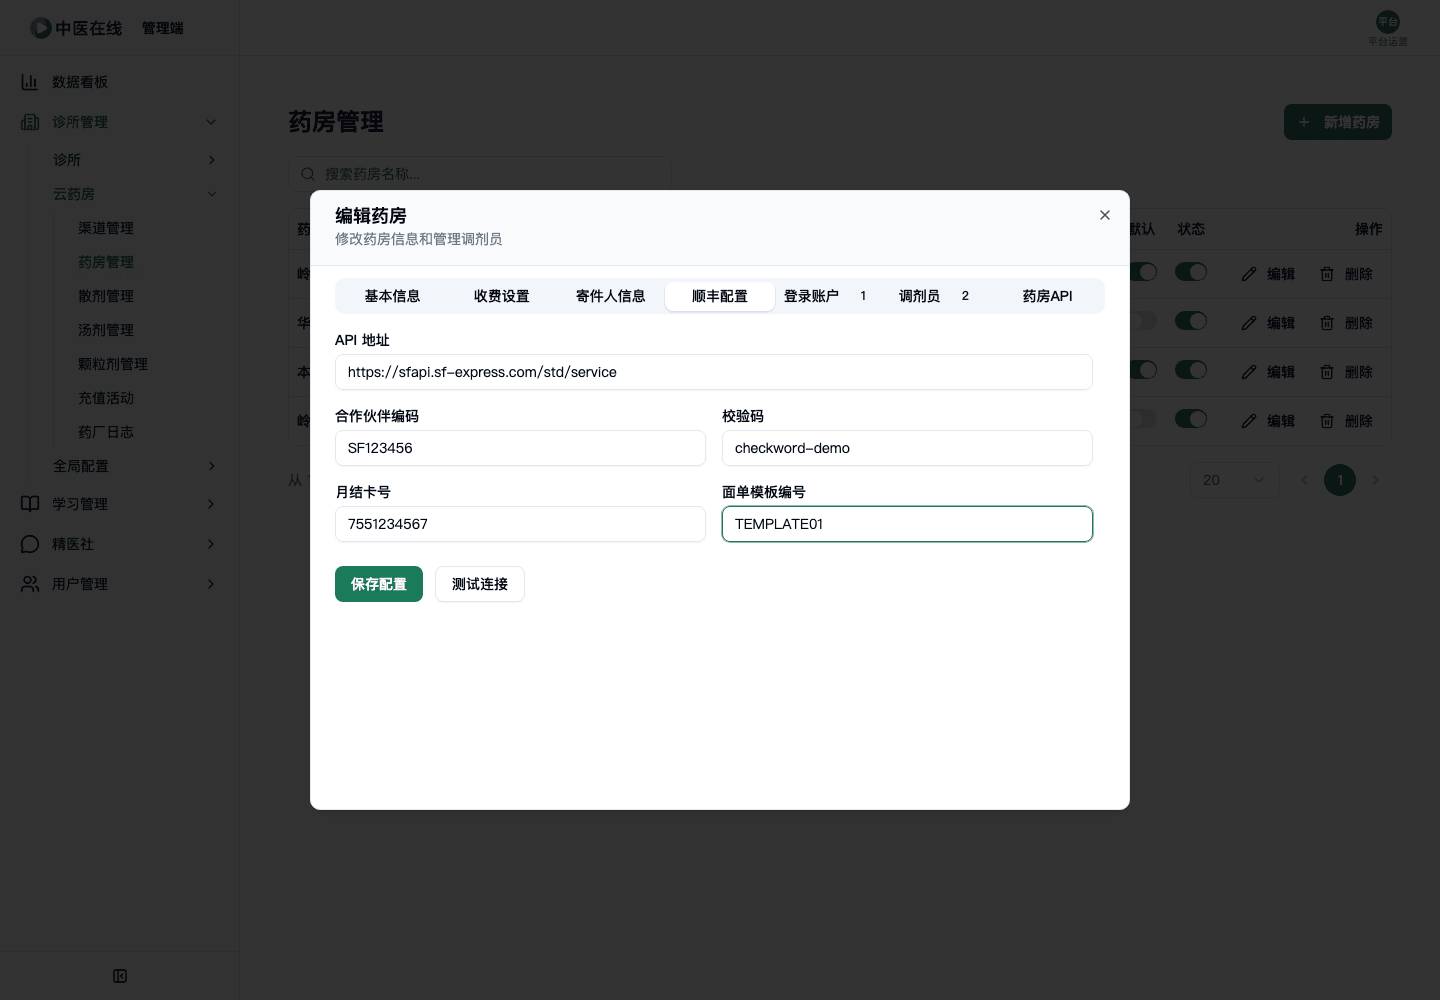
Task: Collapse the 云药房 submenu chevron
Action: tap(211, 194)
